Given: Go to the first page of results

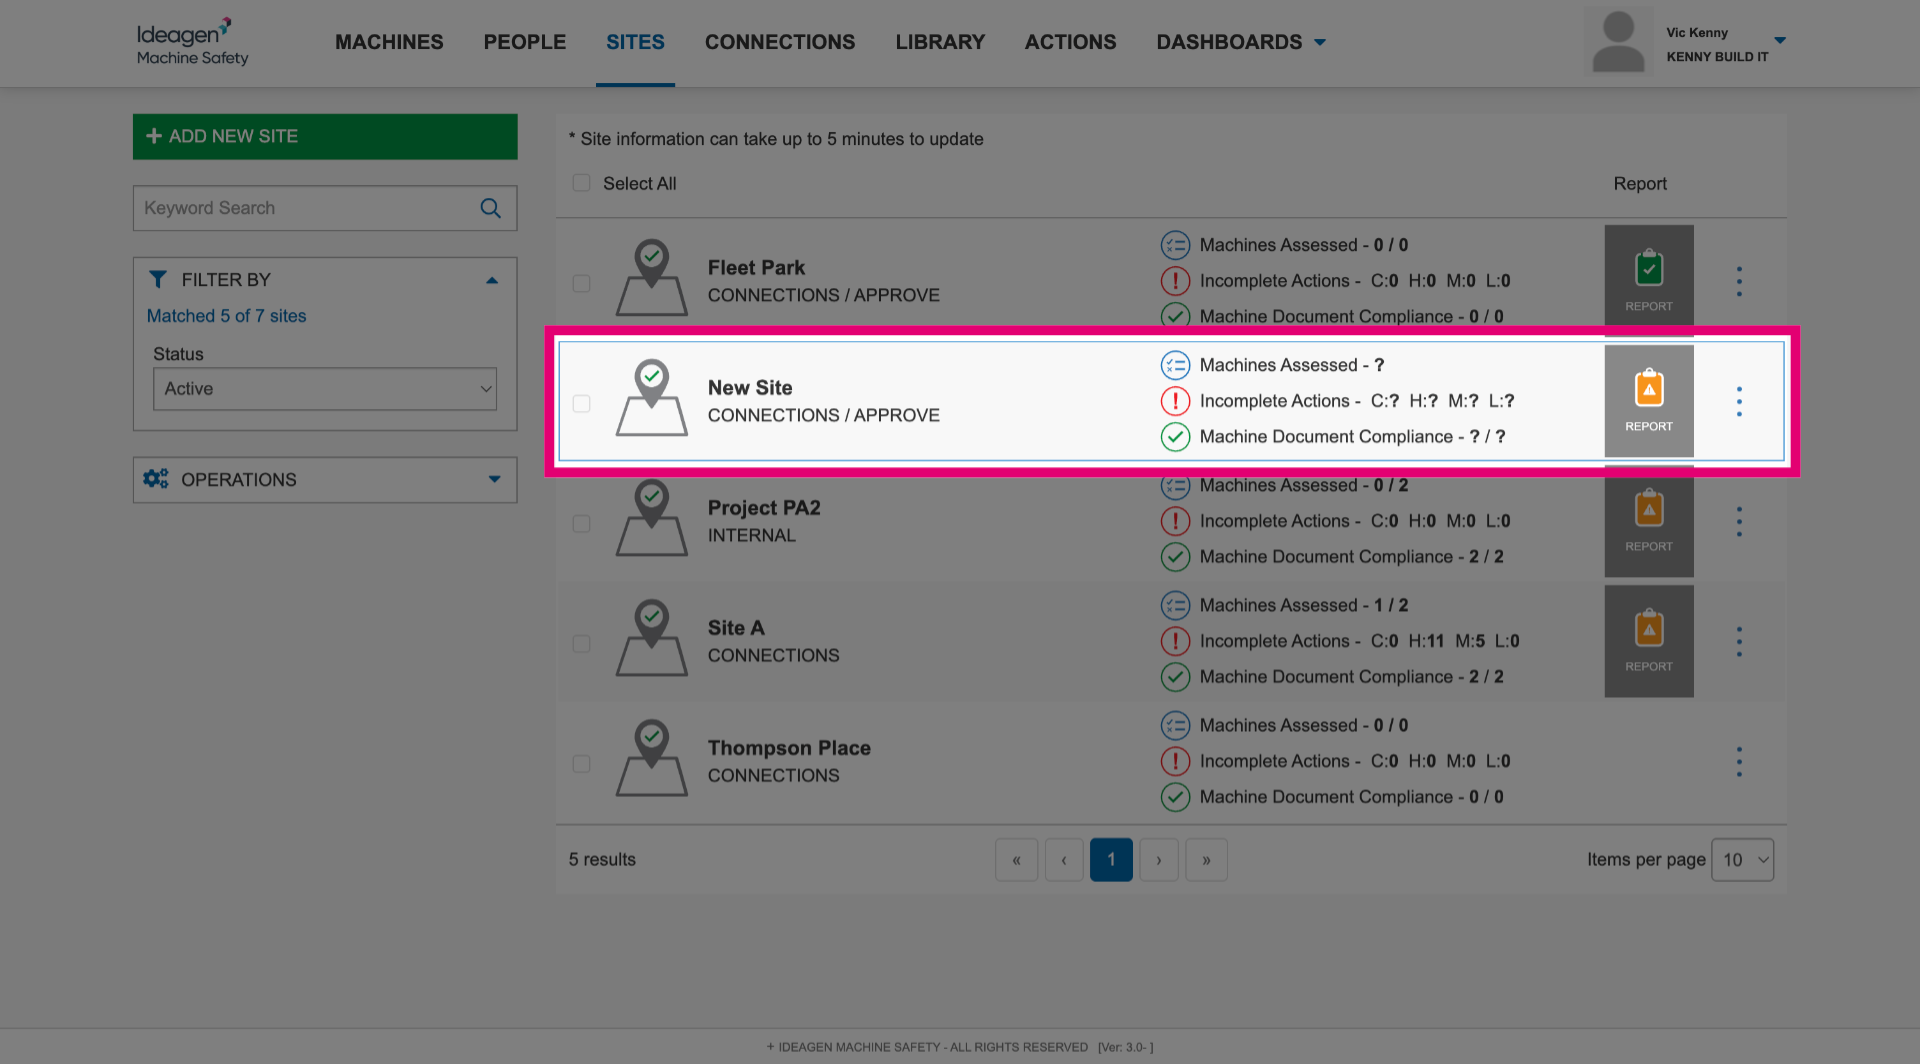Looking at the screenshot, I should coord(1016,860).
